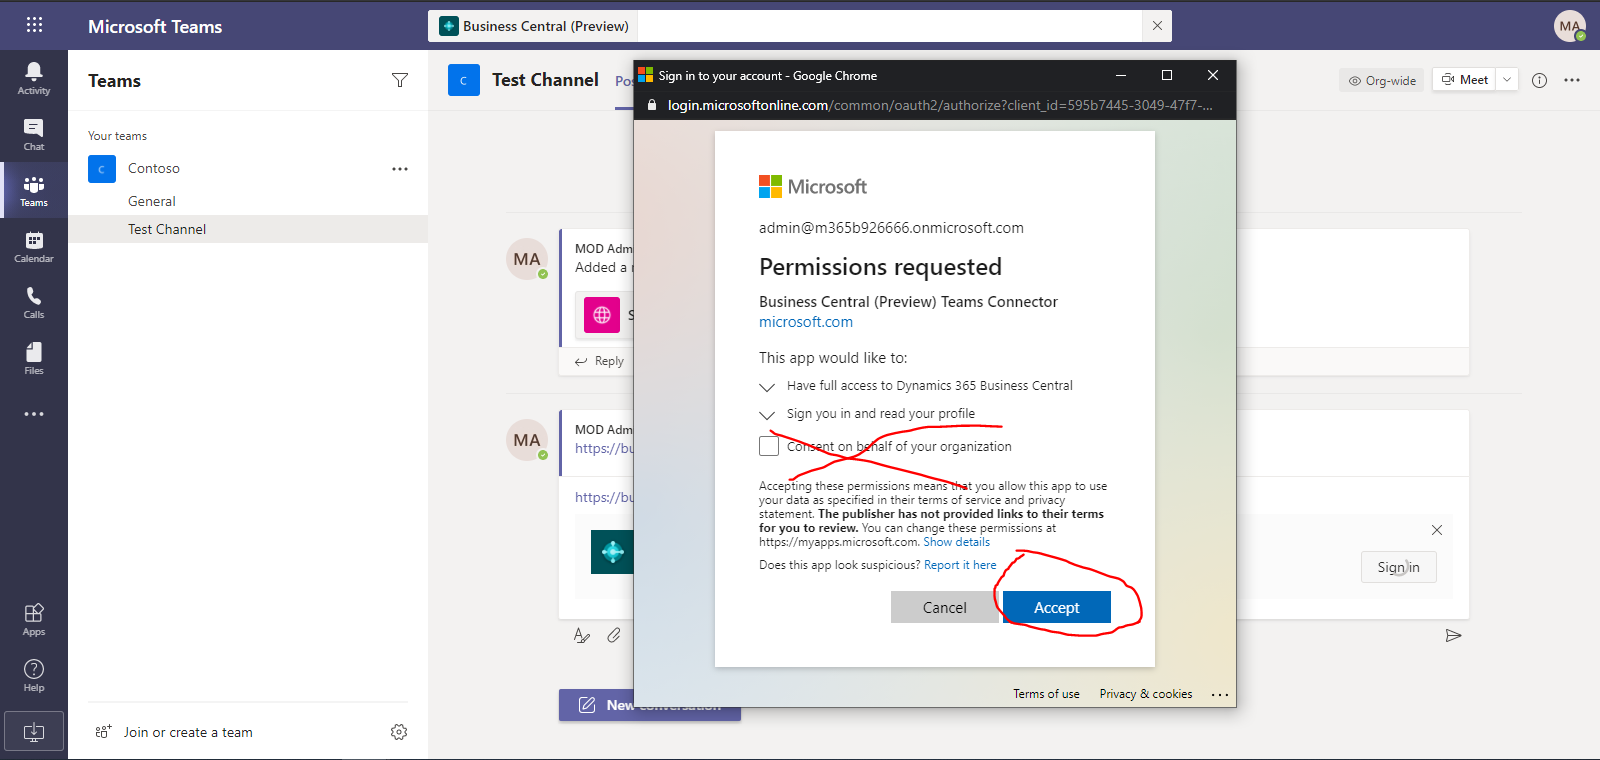The width and height of the screenshot is (1600, 760).
Task: Open the manage teams gear icon
Action: click(x=399, y=732)
